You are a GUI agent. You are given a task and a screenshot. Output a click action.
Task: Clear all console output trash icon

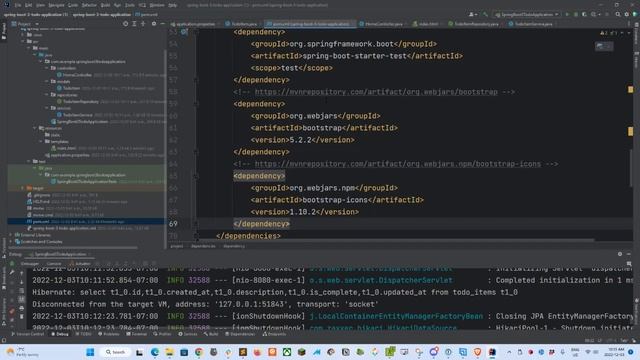[22, 317]
